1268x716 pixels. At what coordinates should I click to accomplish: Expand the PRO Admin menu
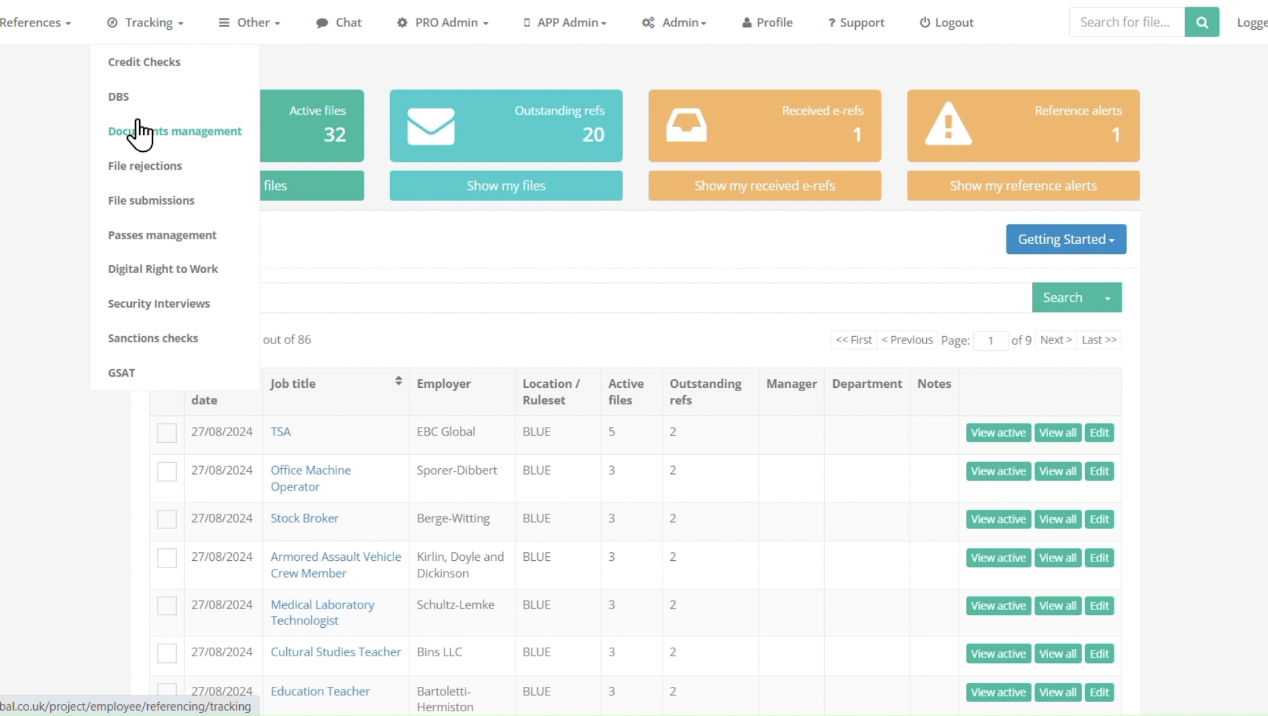442,22
